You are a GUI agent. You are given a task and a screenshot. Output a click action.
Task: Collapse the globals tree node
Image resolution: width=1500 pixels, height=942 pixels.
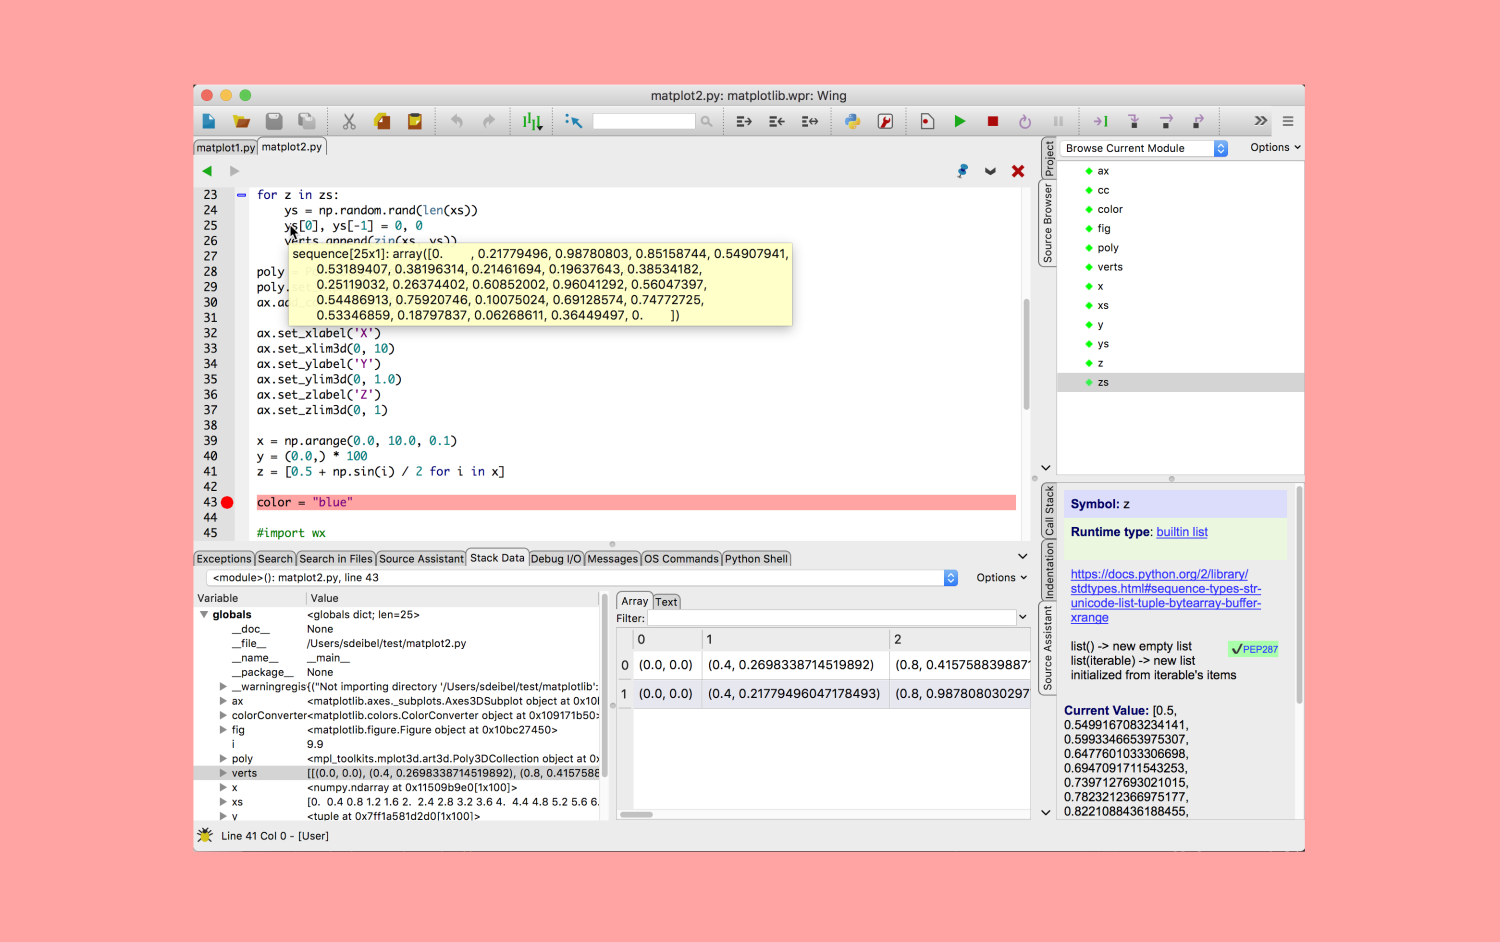click(x=204, y=615)
